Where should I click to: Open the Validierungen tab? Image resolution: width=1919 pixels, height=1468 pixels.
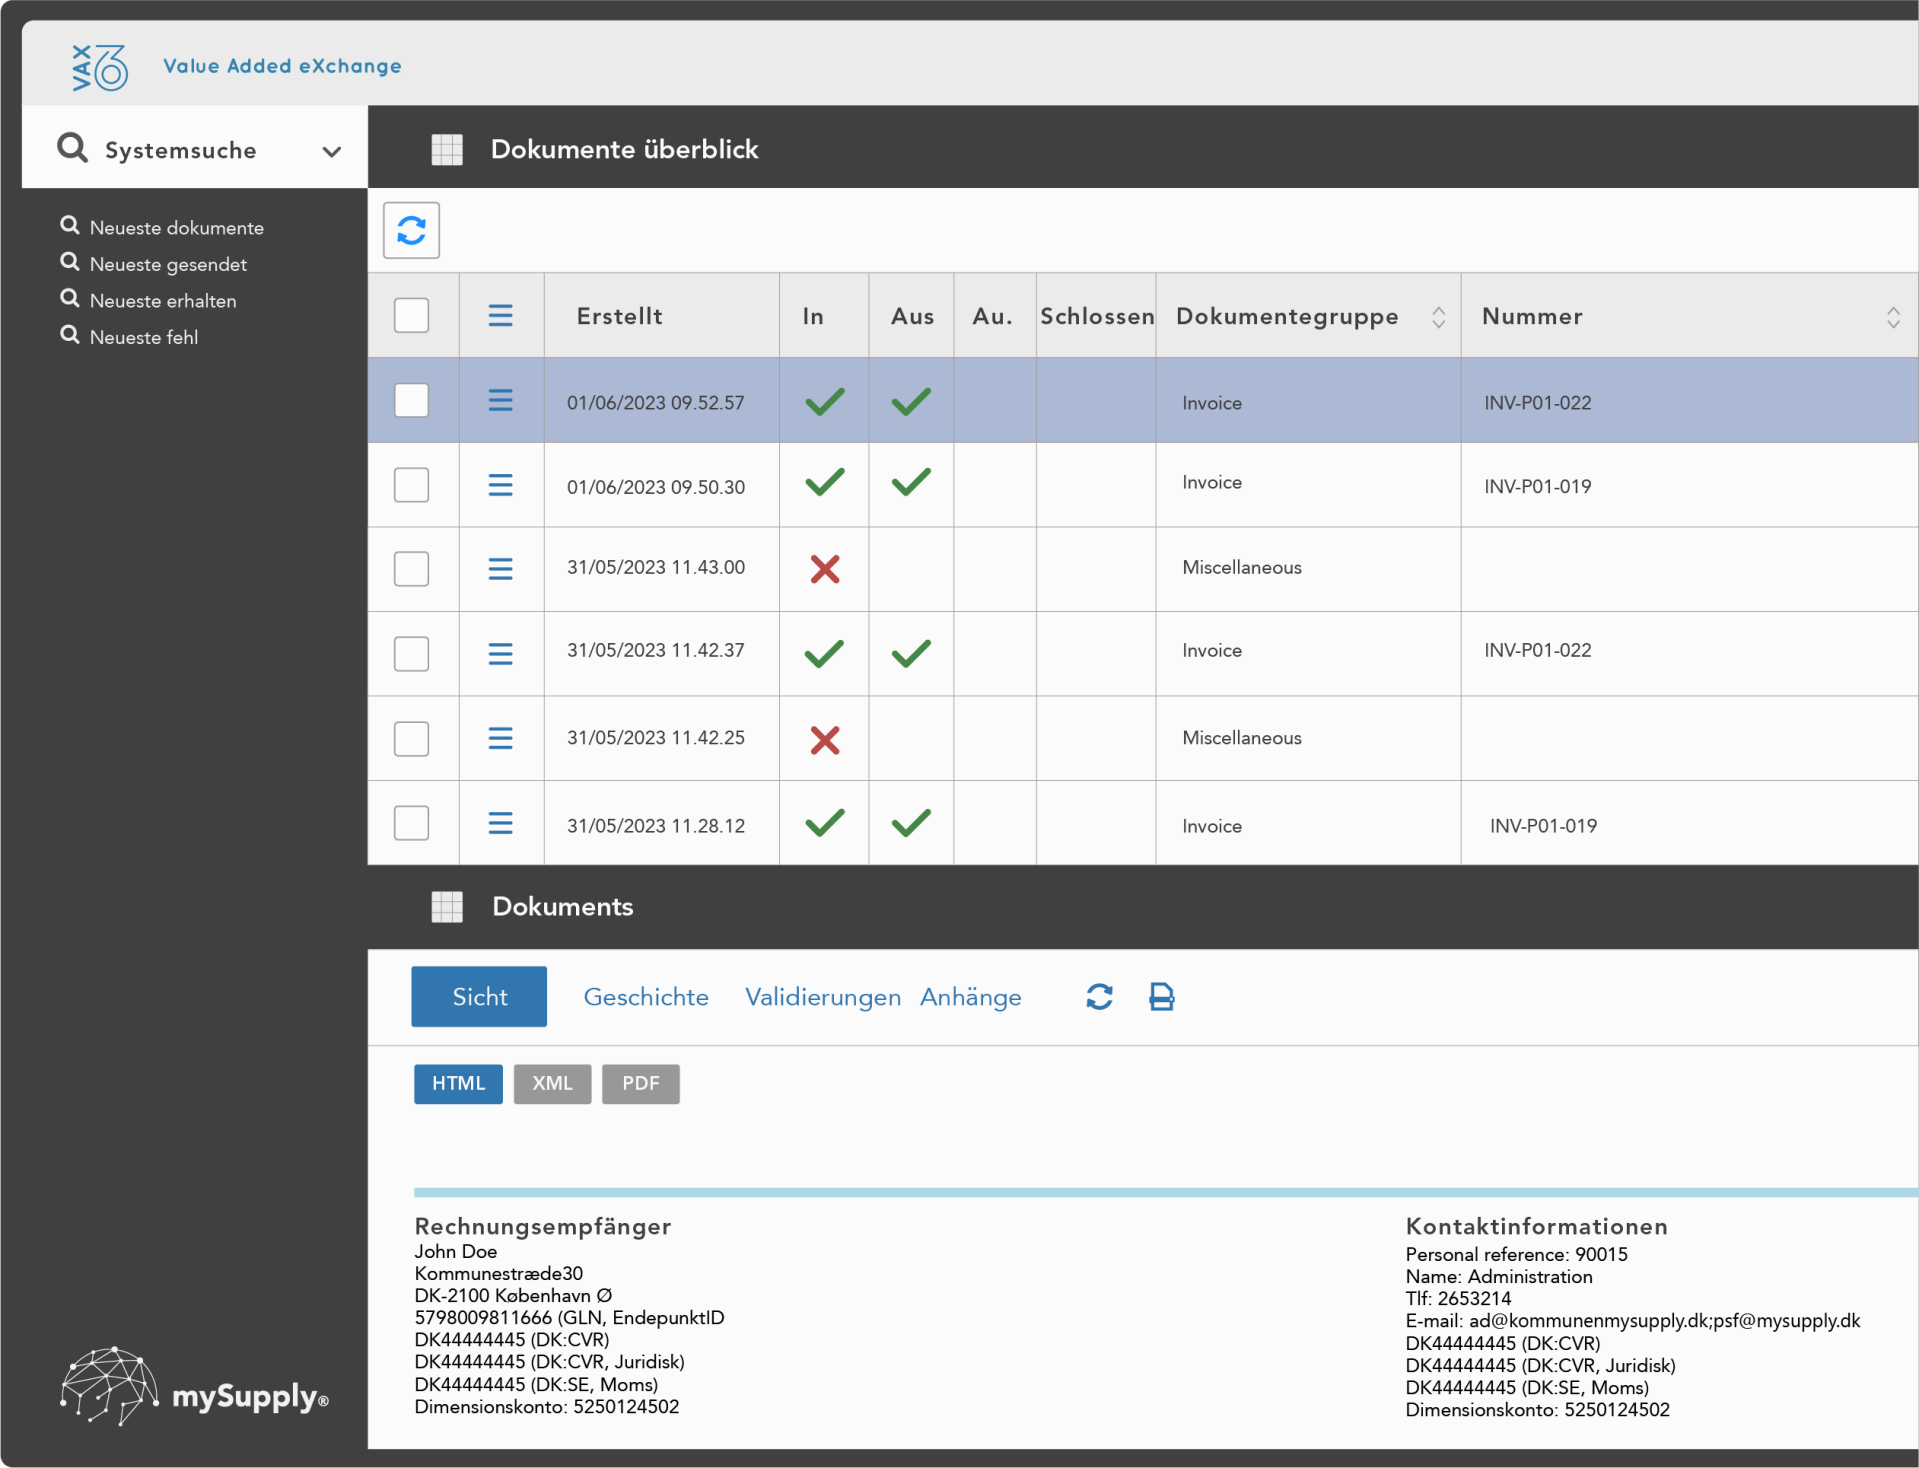[x=822, y=997]
